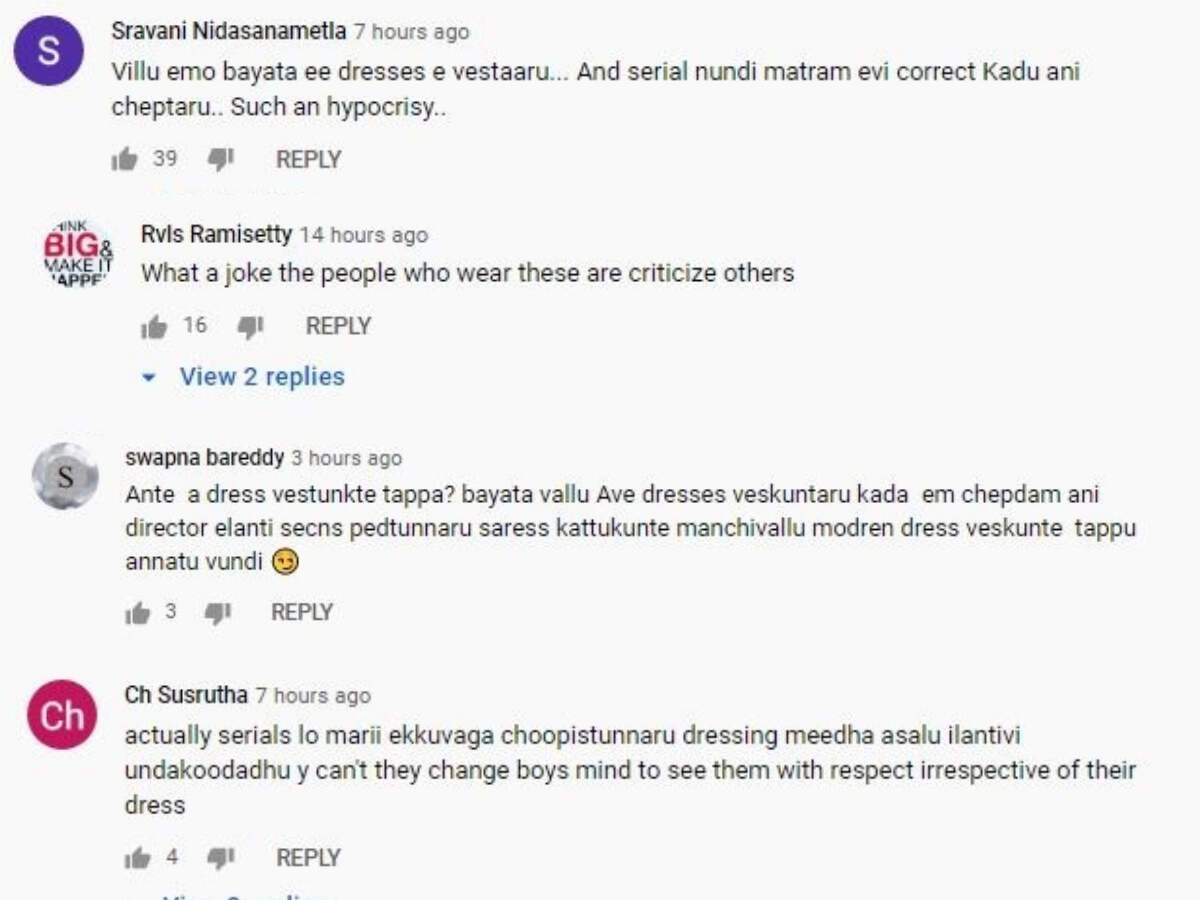The width and height of the screenshot is (1200, 900).
Task: Reply to Sravani Nidasanametla's comment
Action: 308,159
